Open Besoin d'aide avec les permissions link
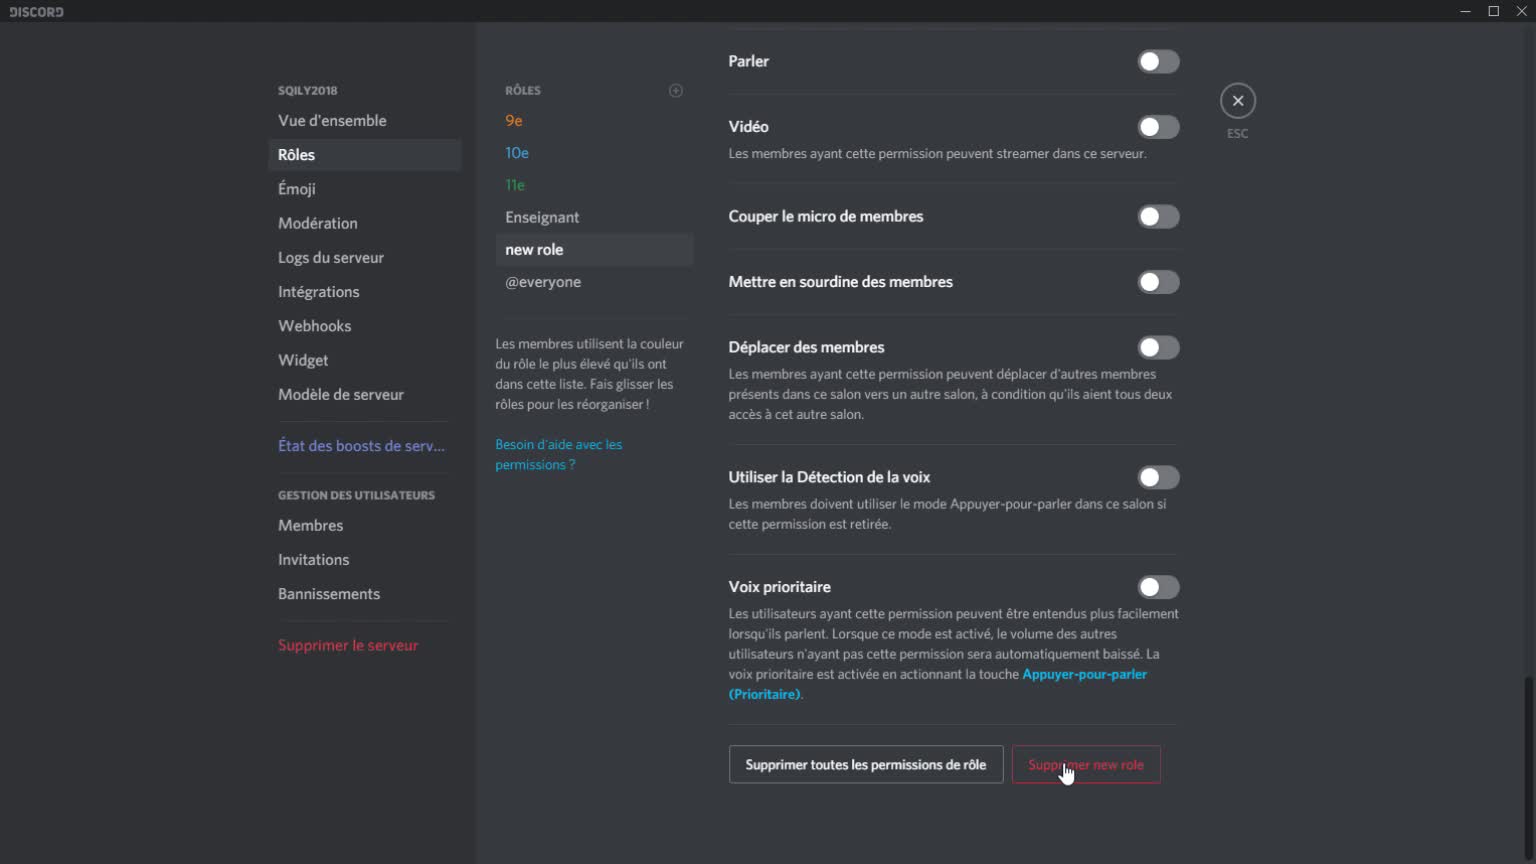 [558, 454]
